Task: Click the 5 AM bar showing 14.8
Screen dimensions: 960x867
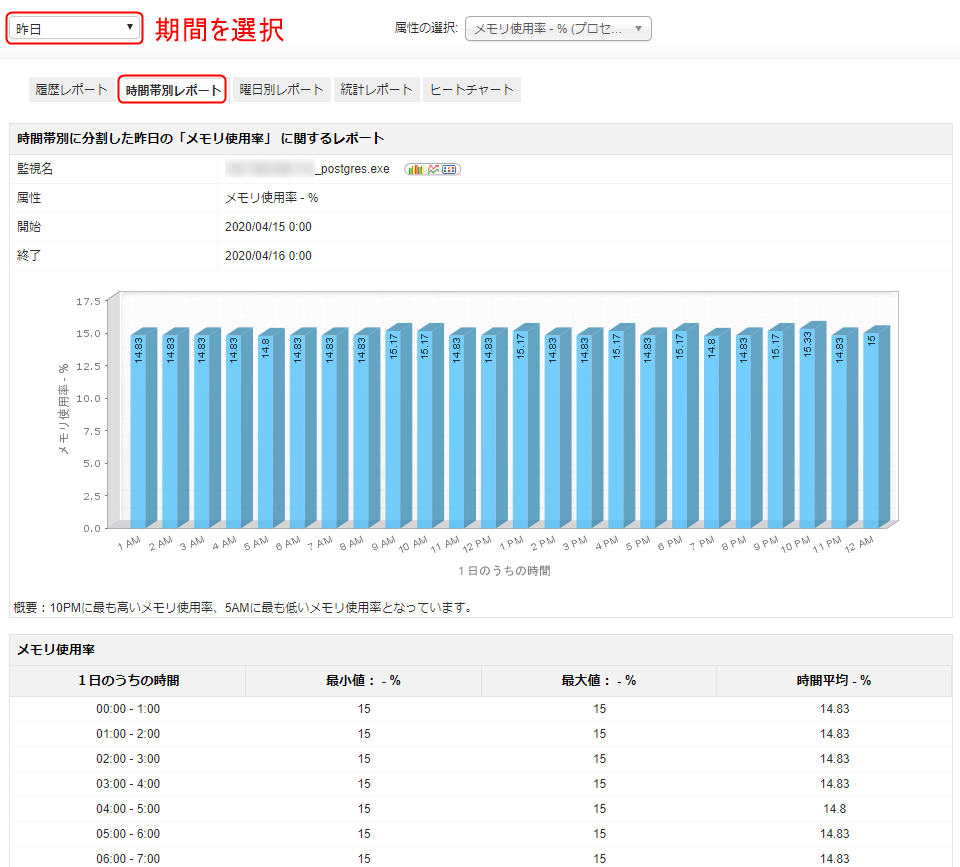Action: coord(265,430)
